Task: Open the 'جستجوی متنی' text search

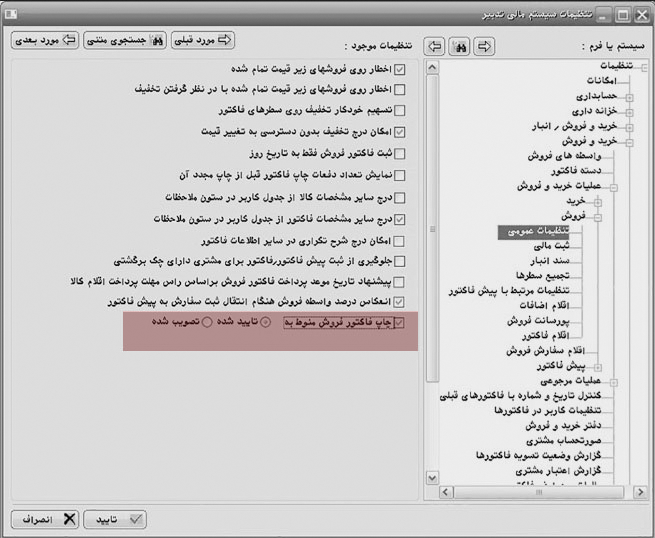Action: (x=126, y=40)
